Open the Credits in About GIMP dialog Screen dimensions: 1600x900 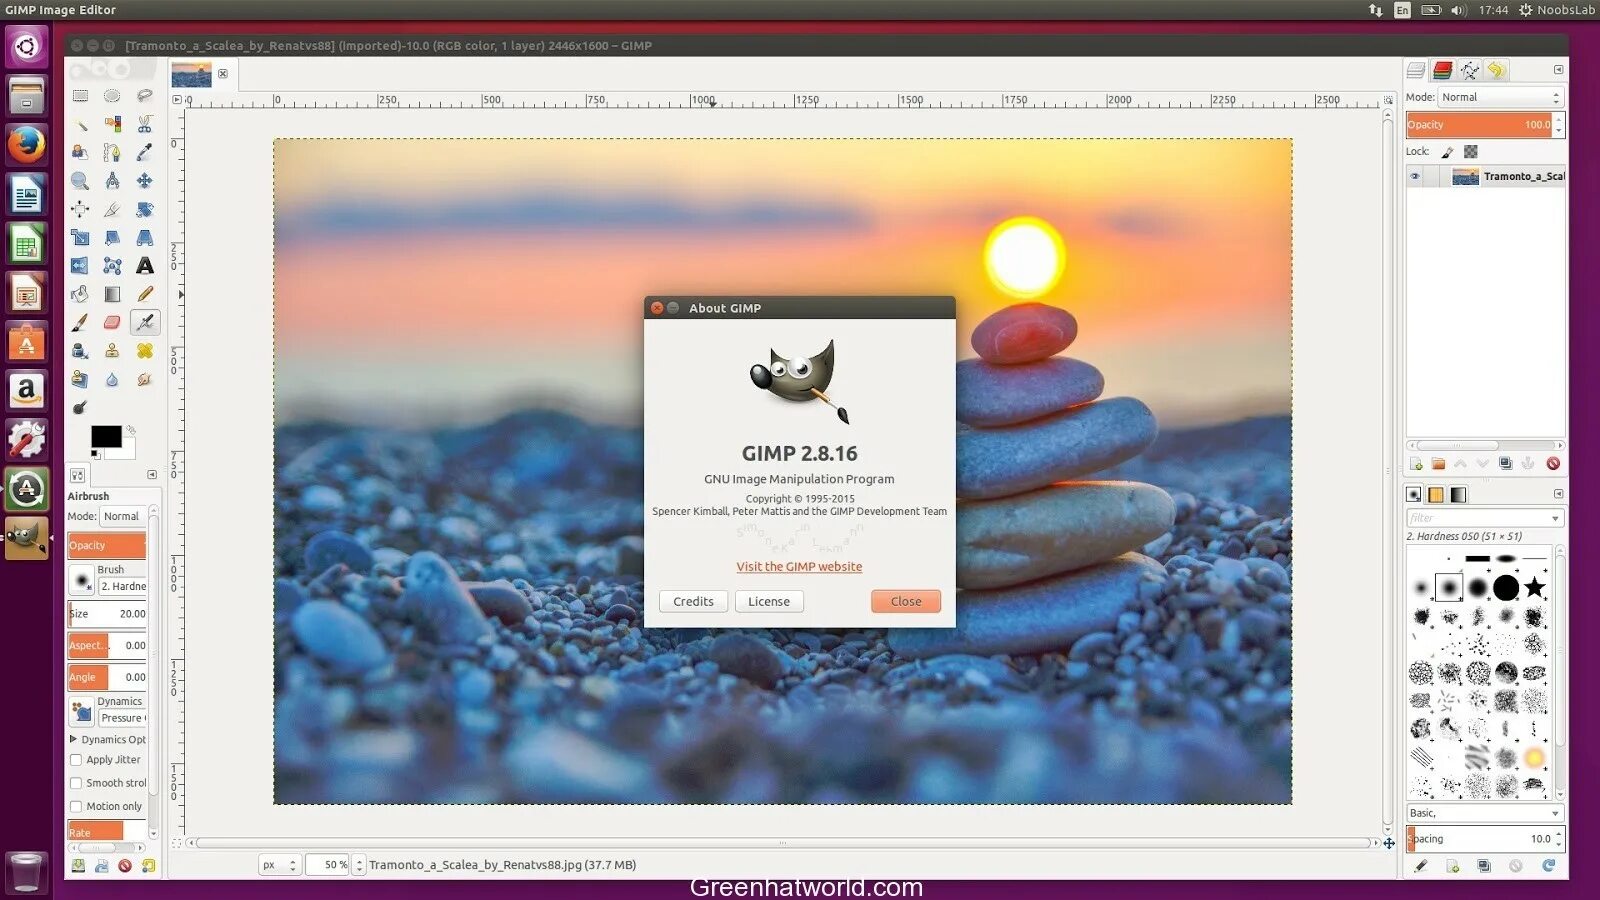pos(693,601)
